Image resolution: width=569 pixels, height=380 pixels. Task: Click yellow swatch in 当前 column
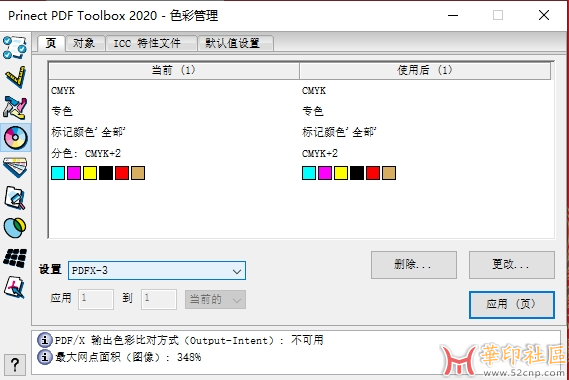click(x=90, y=173)
